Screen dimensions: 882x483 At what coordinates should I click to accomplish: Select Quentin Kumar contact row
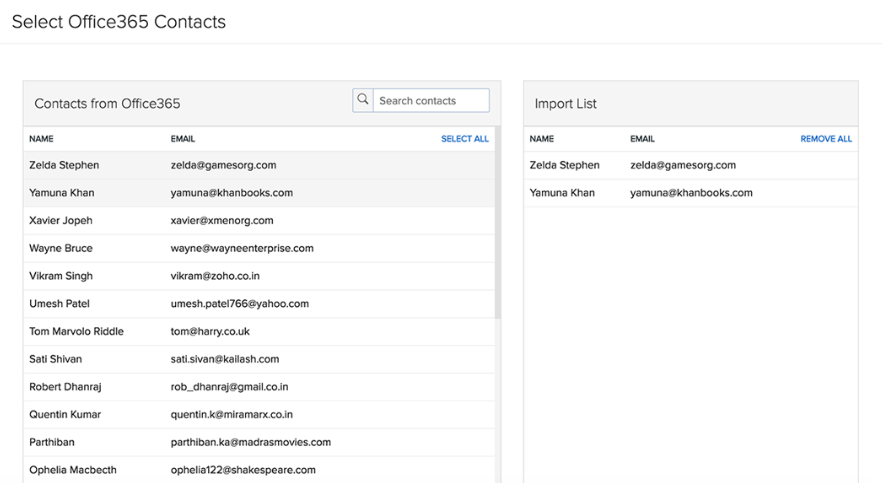coord(258,415)
